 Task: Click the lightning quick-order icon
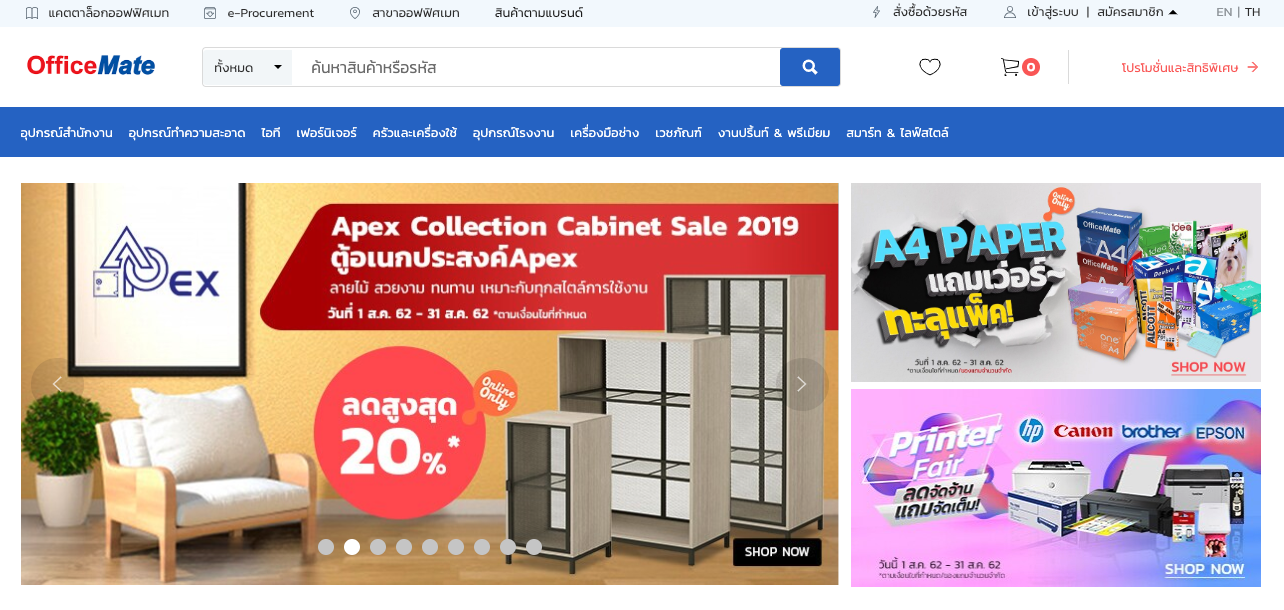point(877,13)
